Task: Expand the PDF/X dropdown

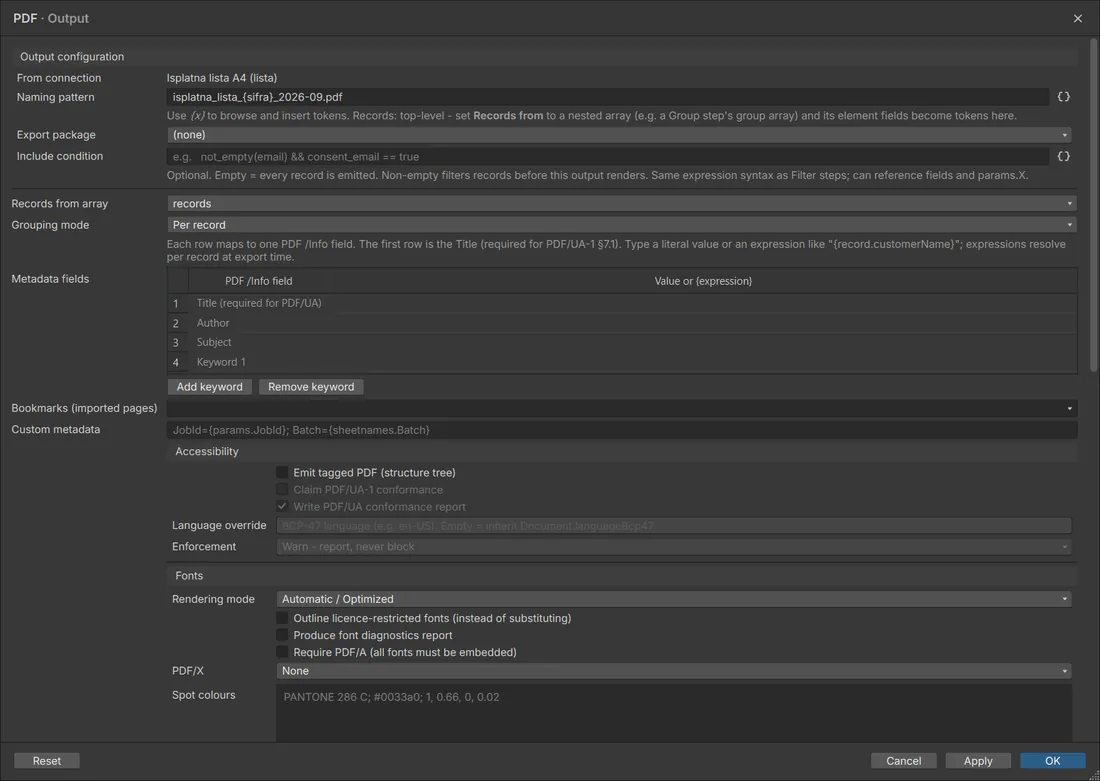Action: 674,671
